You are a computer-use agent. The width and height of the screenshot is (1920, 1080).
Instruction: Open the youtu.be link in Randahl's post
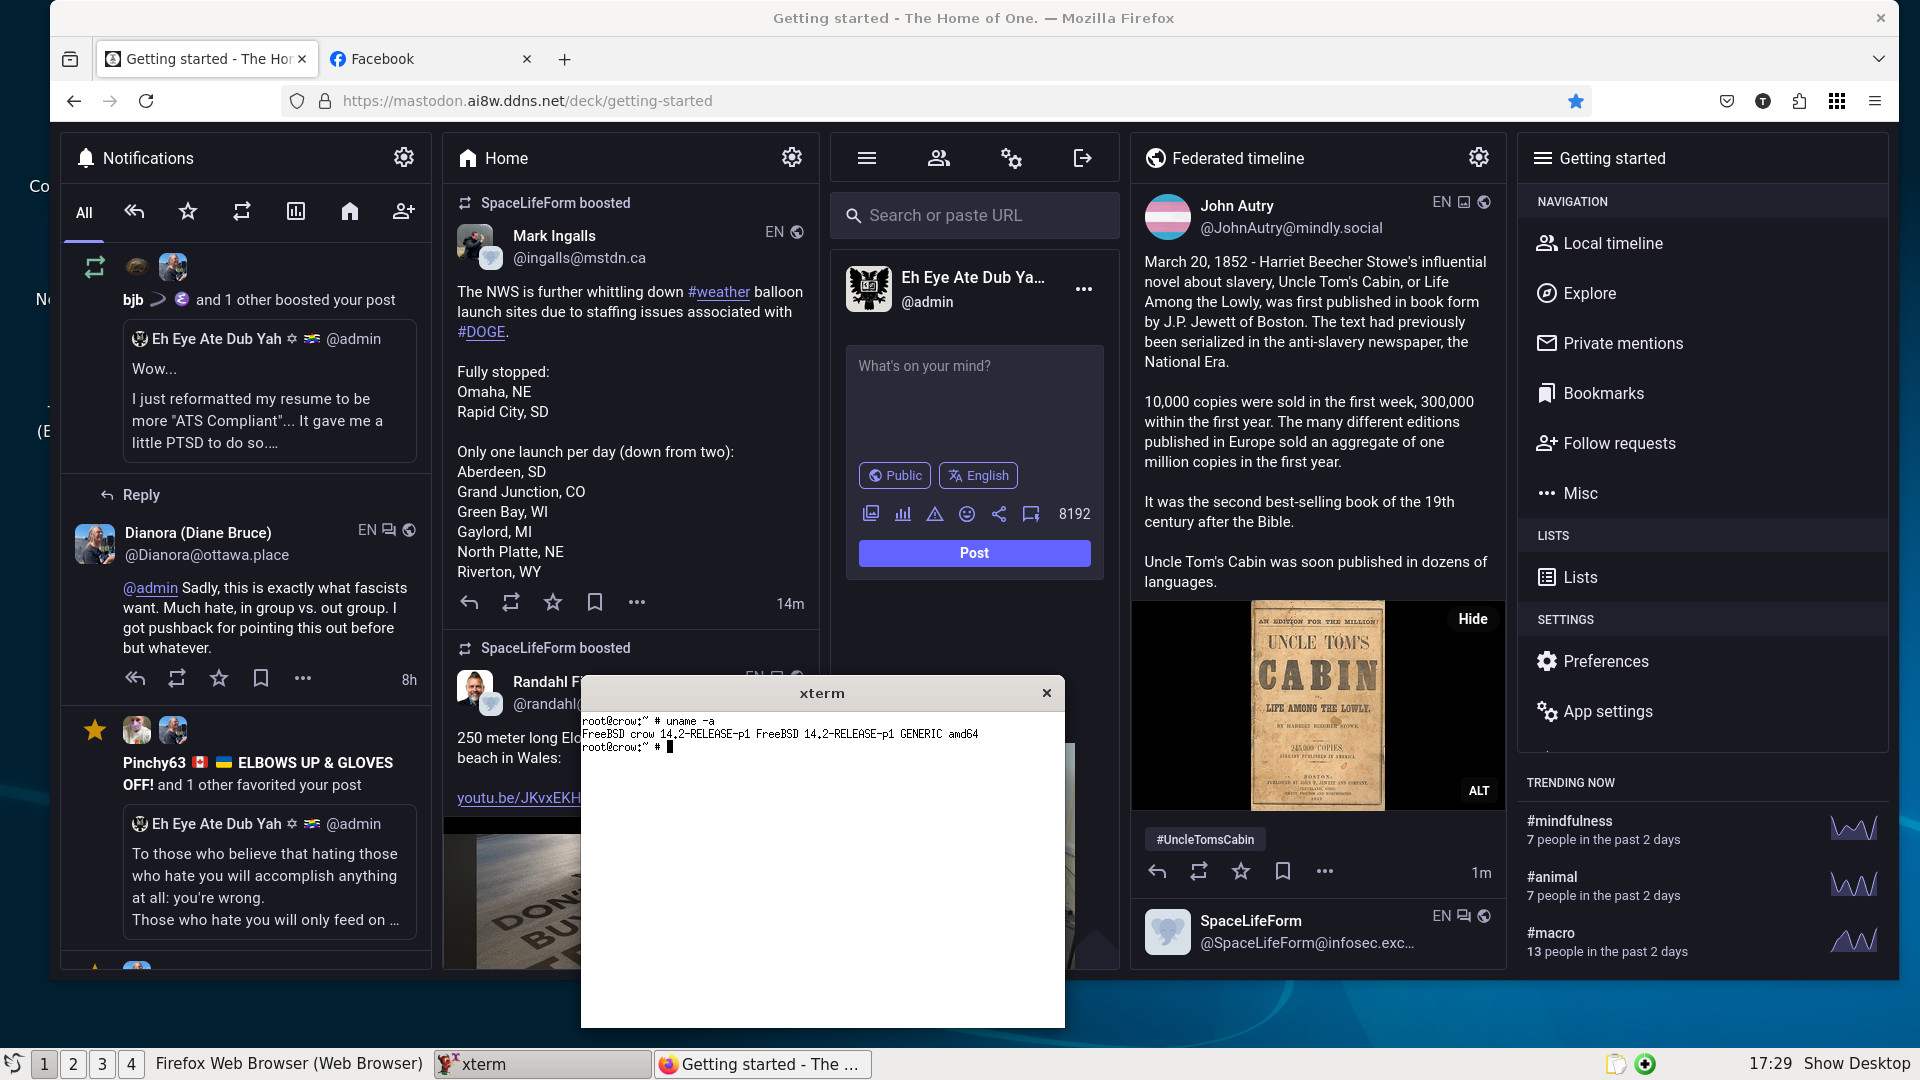[518, 798]
